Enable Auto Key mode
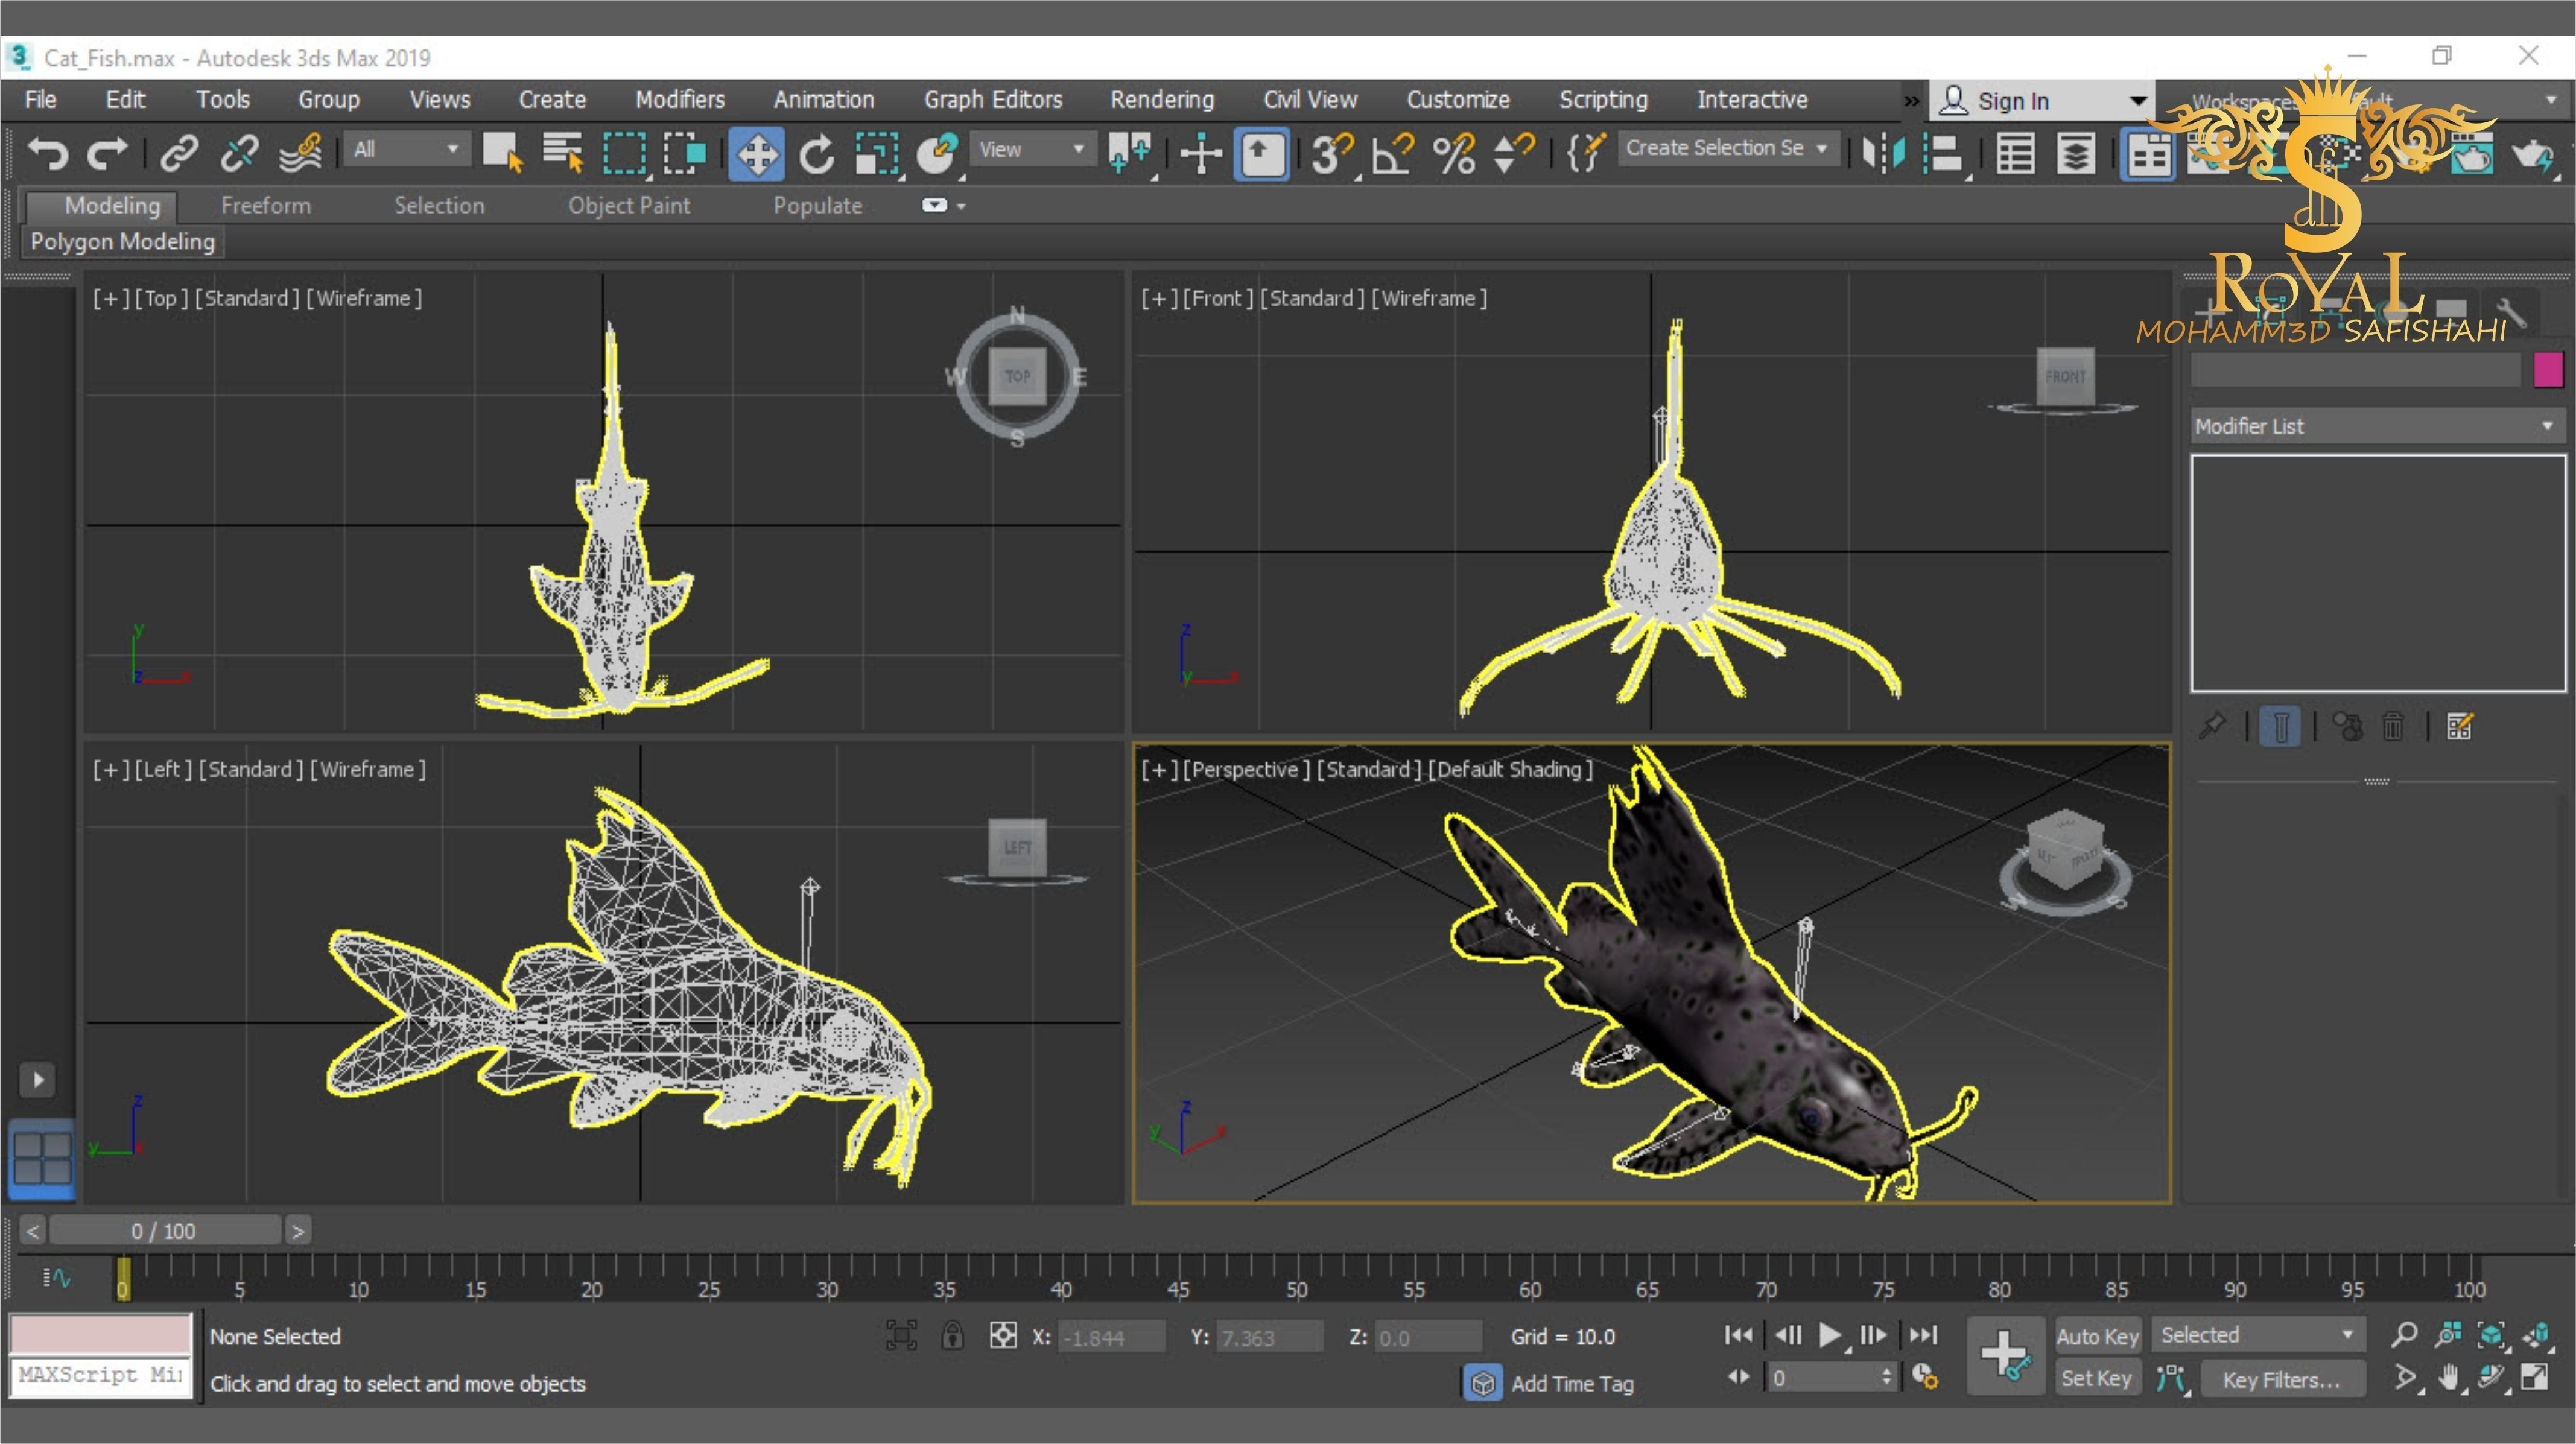Image resolution: width=2576 pixels, height=1444 pixels. tap(2097, 1336)
